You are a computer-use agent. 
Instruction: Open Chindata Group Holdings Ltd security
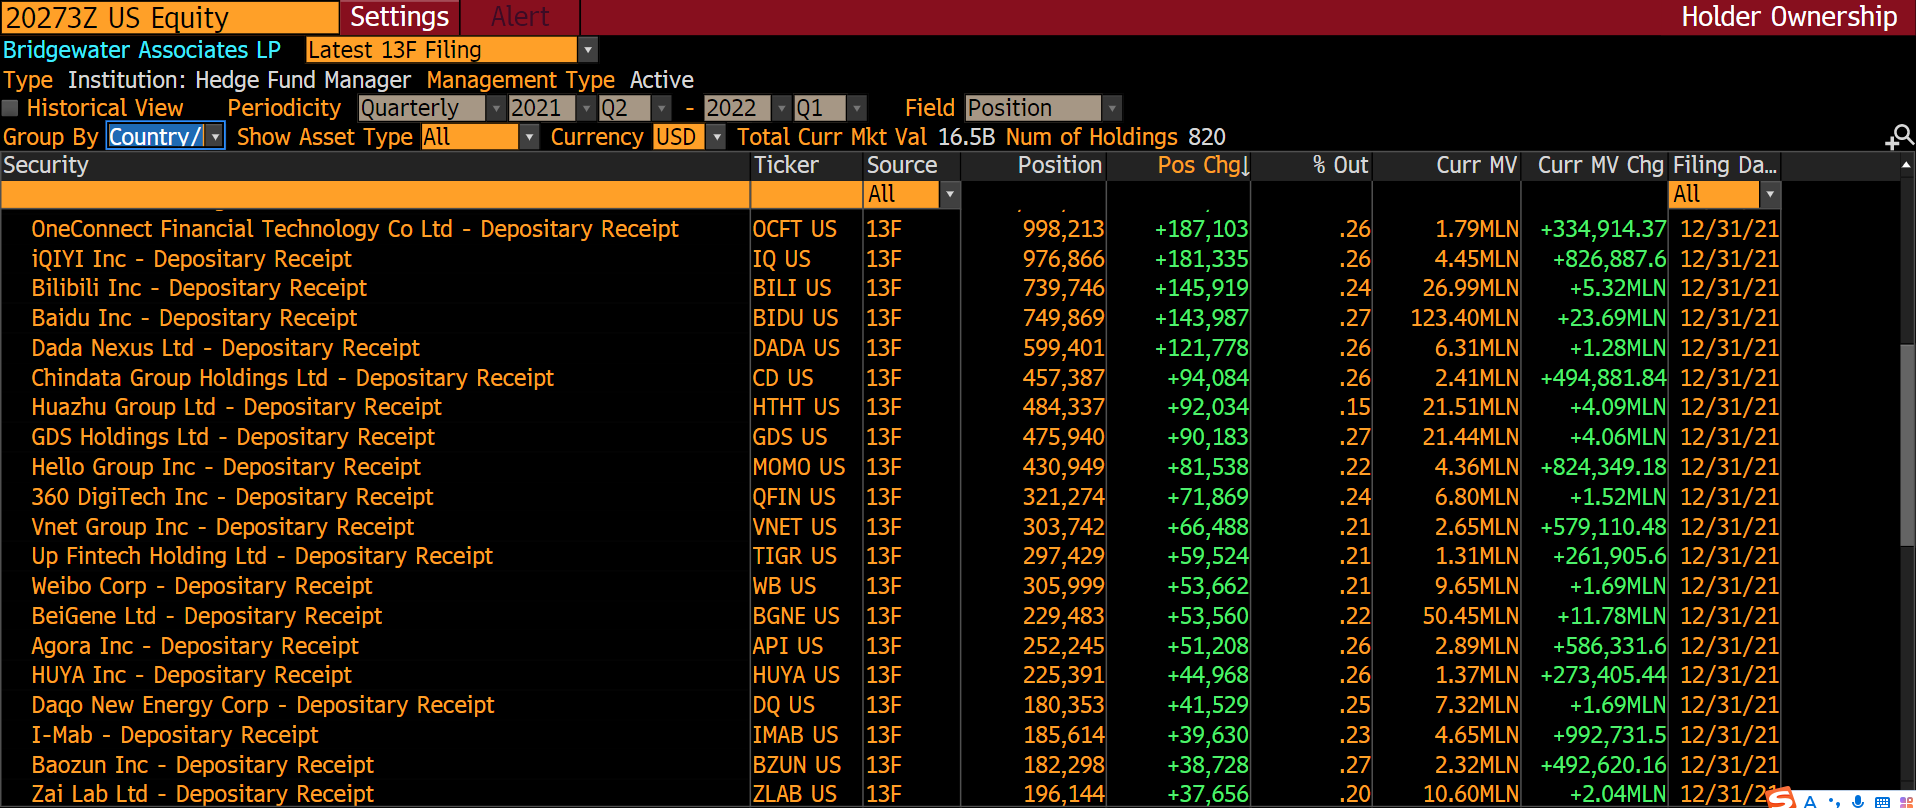coord(292,378)
